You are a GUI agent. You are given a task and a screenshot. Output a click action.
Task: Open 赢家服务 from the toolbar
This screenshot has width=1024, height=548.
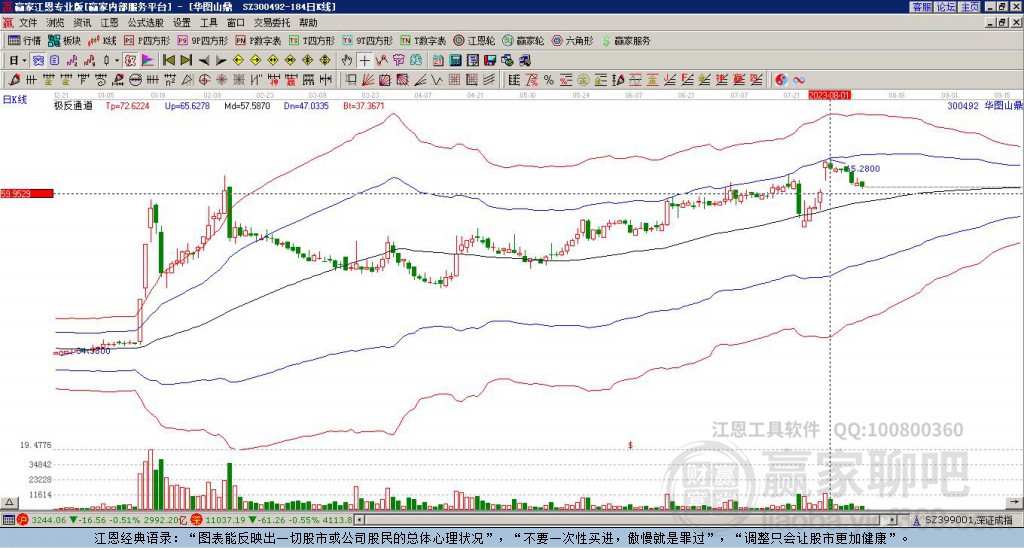point(626,40)
